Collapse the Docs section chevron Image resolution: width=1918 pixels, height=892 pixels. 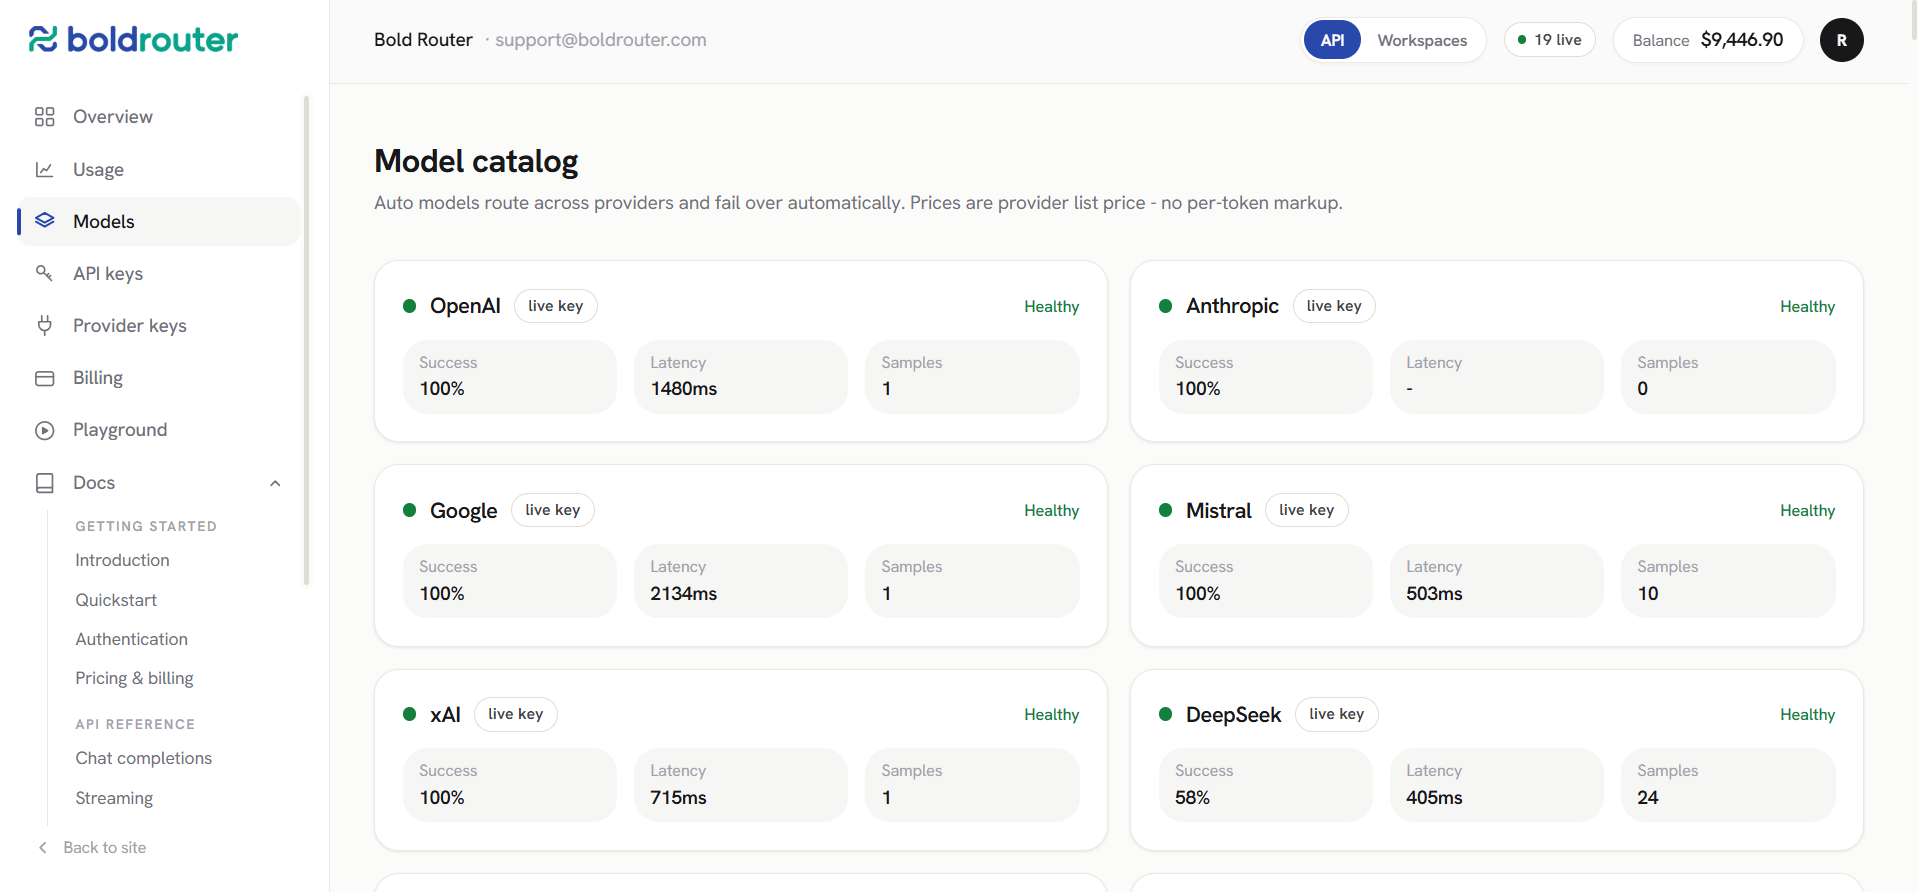coord(275,484)
